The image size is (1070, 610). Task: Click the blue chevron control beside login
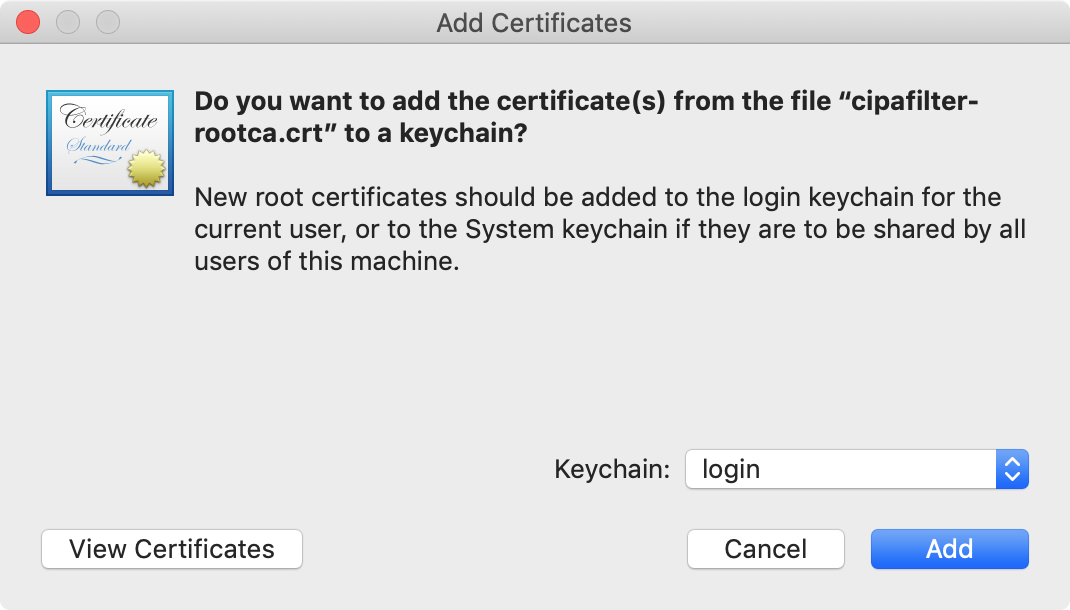1013,469
